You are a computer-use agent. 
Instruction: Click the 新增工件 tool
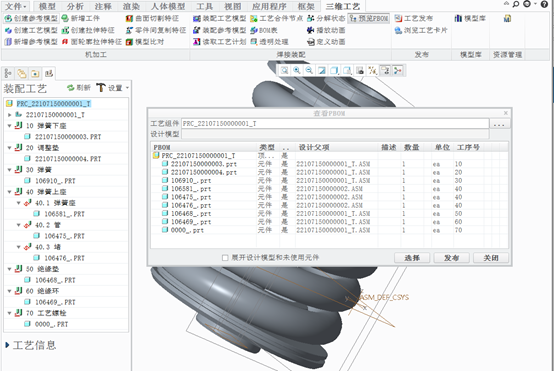[81, 18]
